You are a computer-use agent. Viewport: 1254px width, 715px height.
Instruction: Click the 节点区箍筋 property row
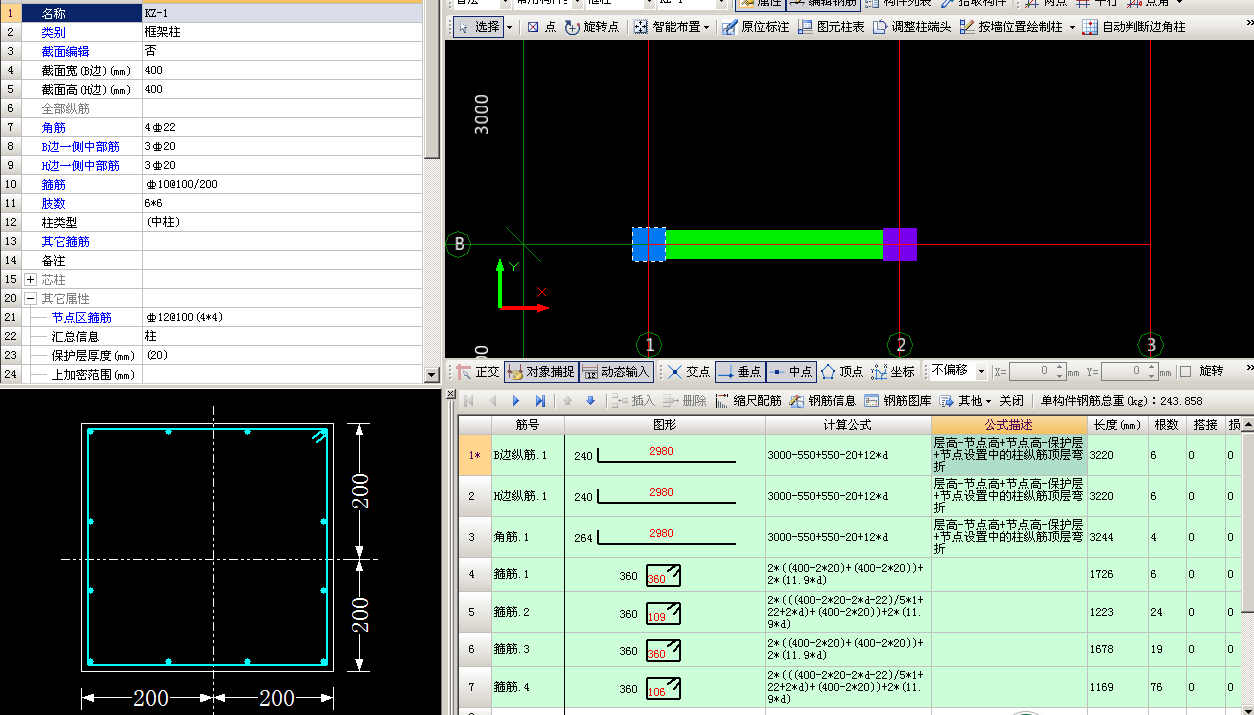tap(211, 317)
